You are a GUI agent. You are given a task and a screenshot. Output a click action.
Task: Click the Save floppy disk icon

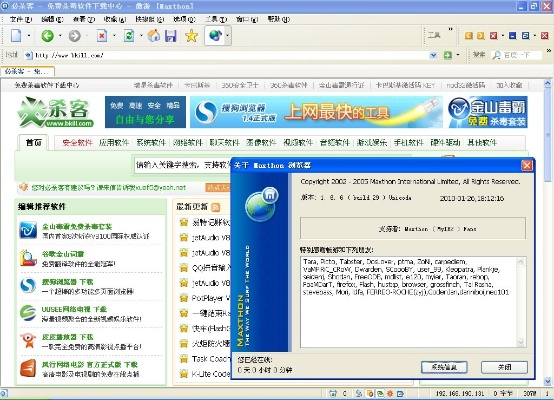171,36
